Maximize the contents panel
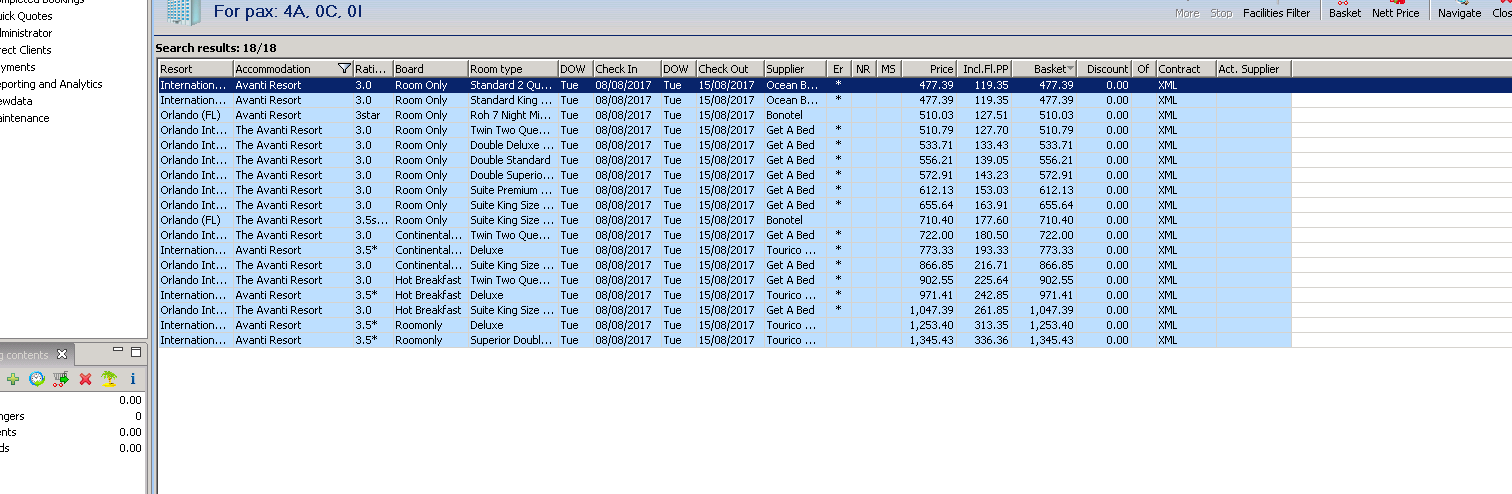The image size is (1512, 494). (x=136, y=352)
